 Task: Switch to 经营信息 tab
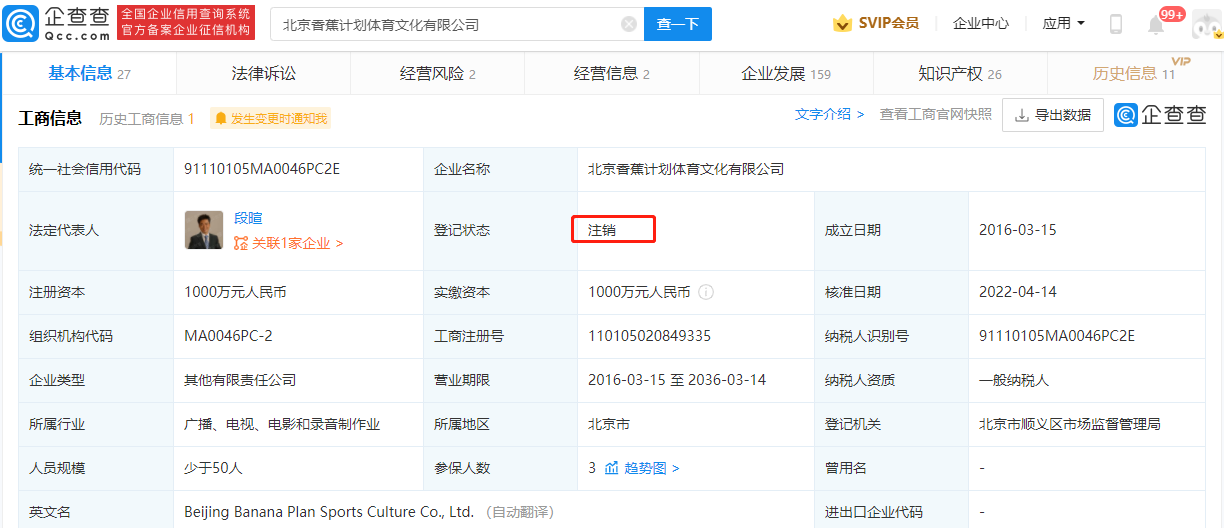click(612, 73)
